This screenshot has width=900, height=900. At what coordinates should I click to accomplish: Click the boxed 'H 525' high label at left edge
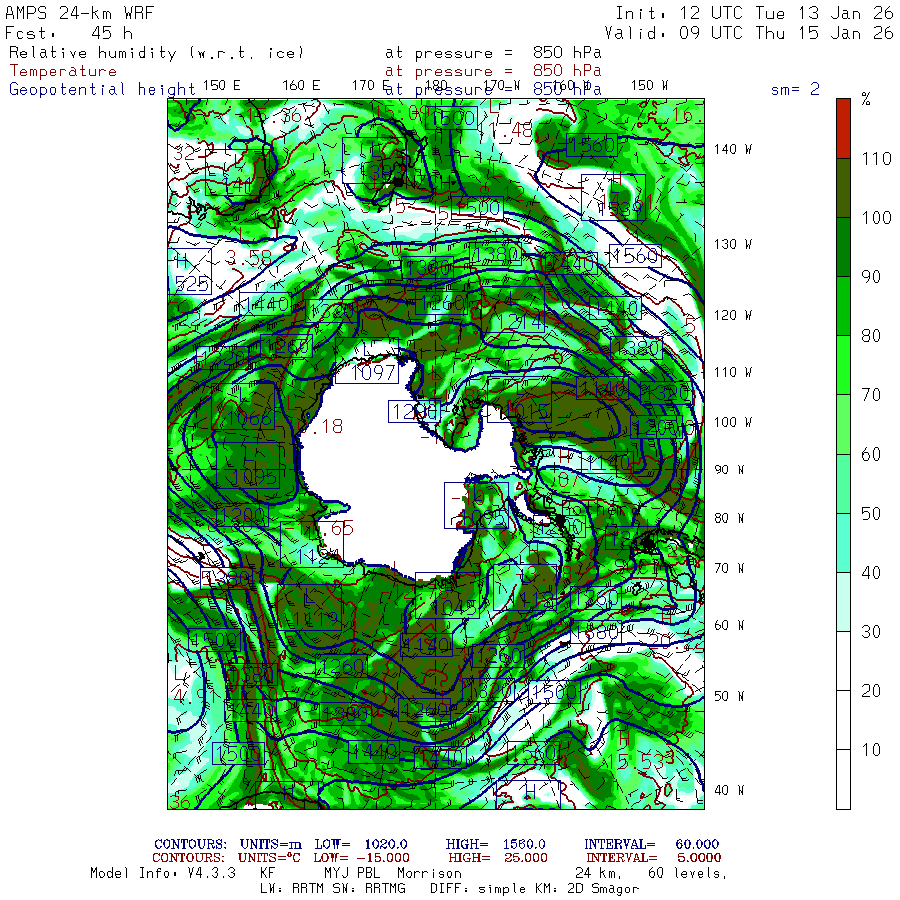tap(190, 271)
